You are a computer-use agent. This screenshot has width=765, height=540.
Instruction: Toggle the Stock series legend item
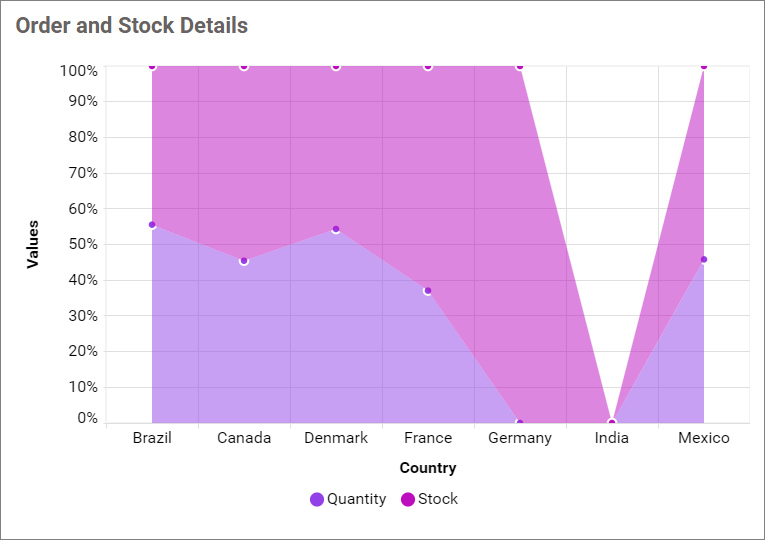coord(438,499)
